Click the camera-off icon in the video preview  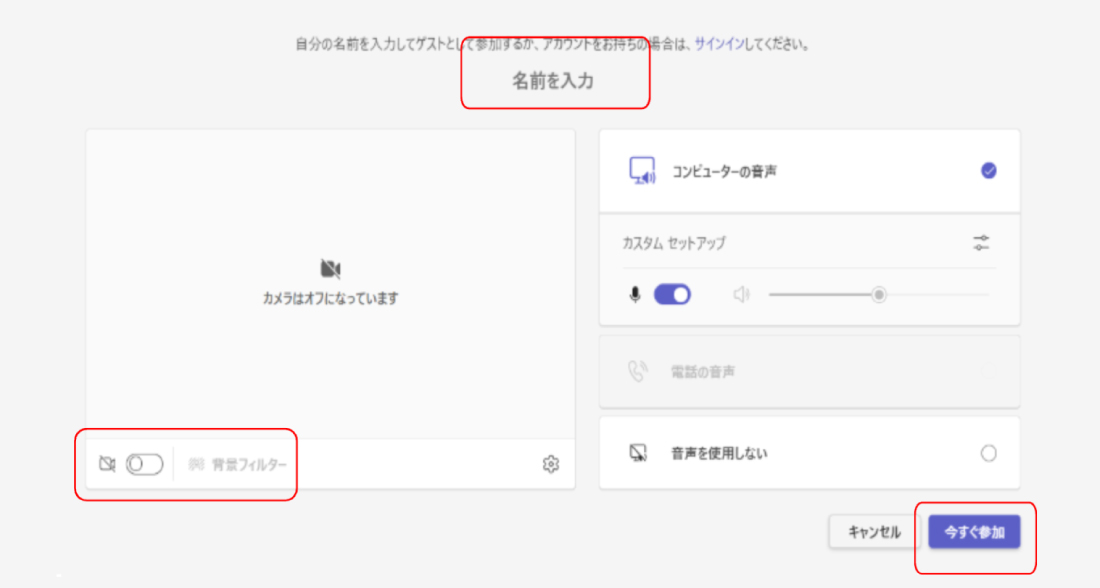coord(331,269)
